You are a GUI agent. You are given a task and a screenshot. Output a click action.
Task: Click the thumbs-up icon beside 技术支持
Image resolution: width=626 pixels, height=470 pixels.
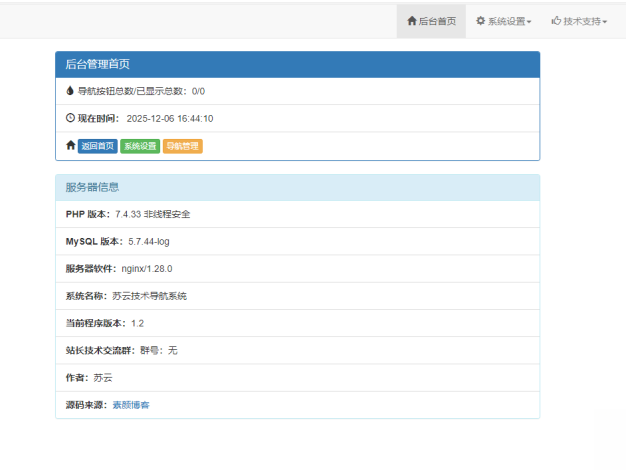(x=556, y=20)
